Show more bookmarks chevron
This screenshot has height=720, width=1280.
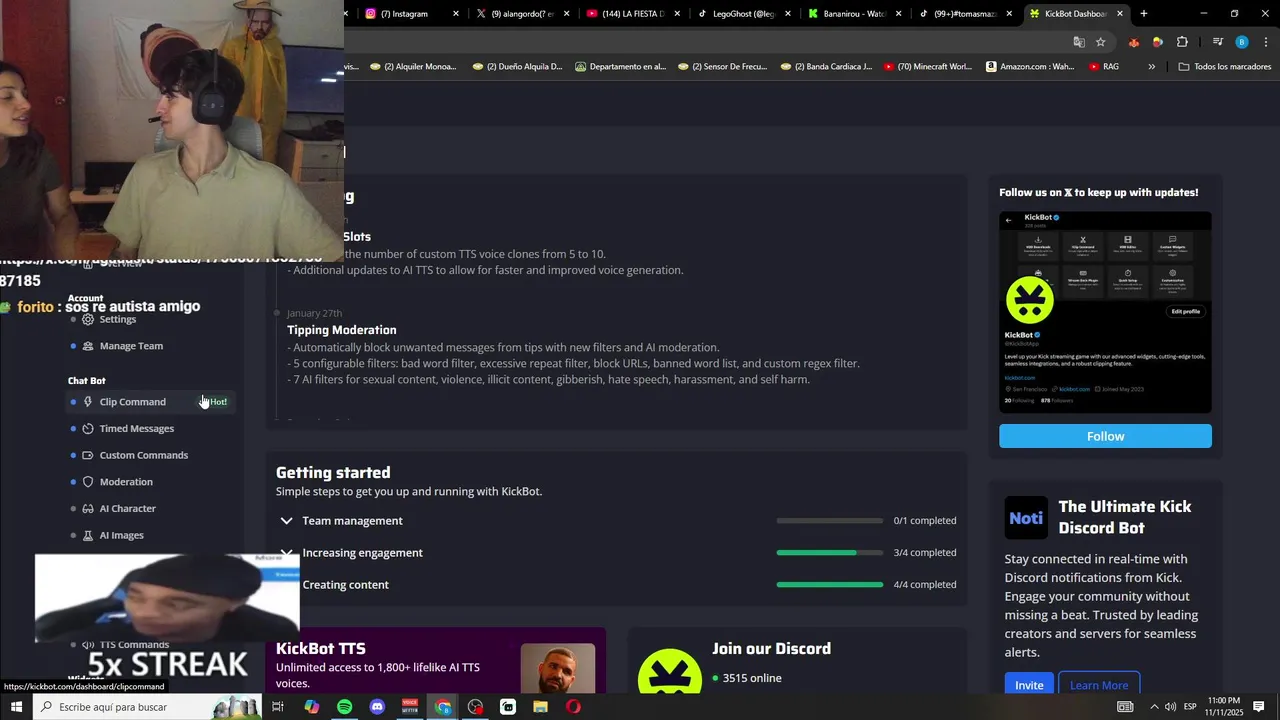1152,67
